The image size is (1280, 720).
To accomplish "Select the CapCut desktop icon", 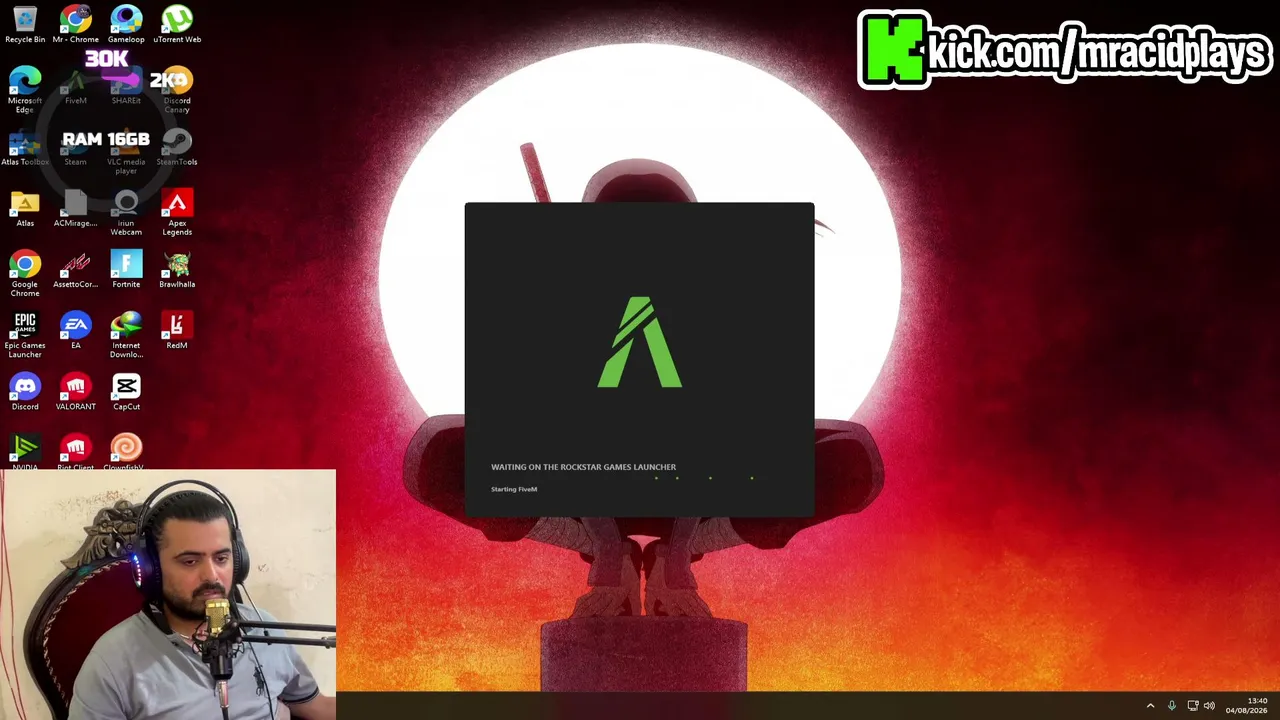I will click(126, 392).
